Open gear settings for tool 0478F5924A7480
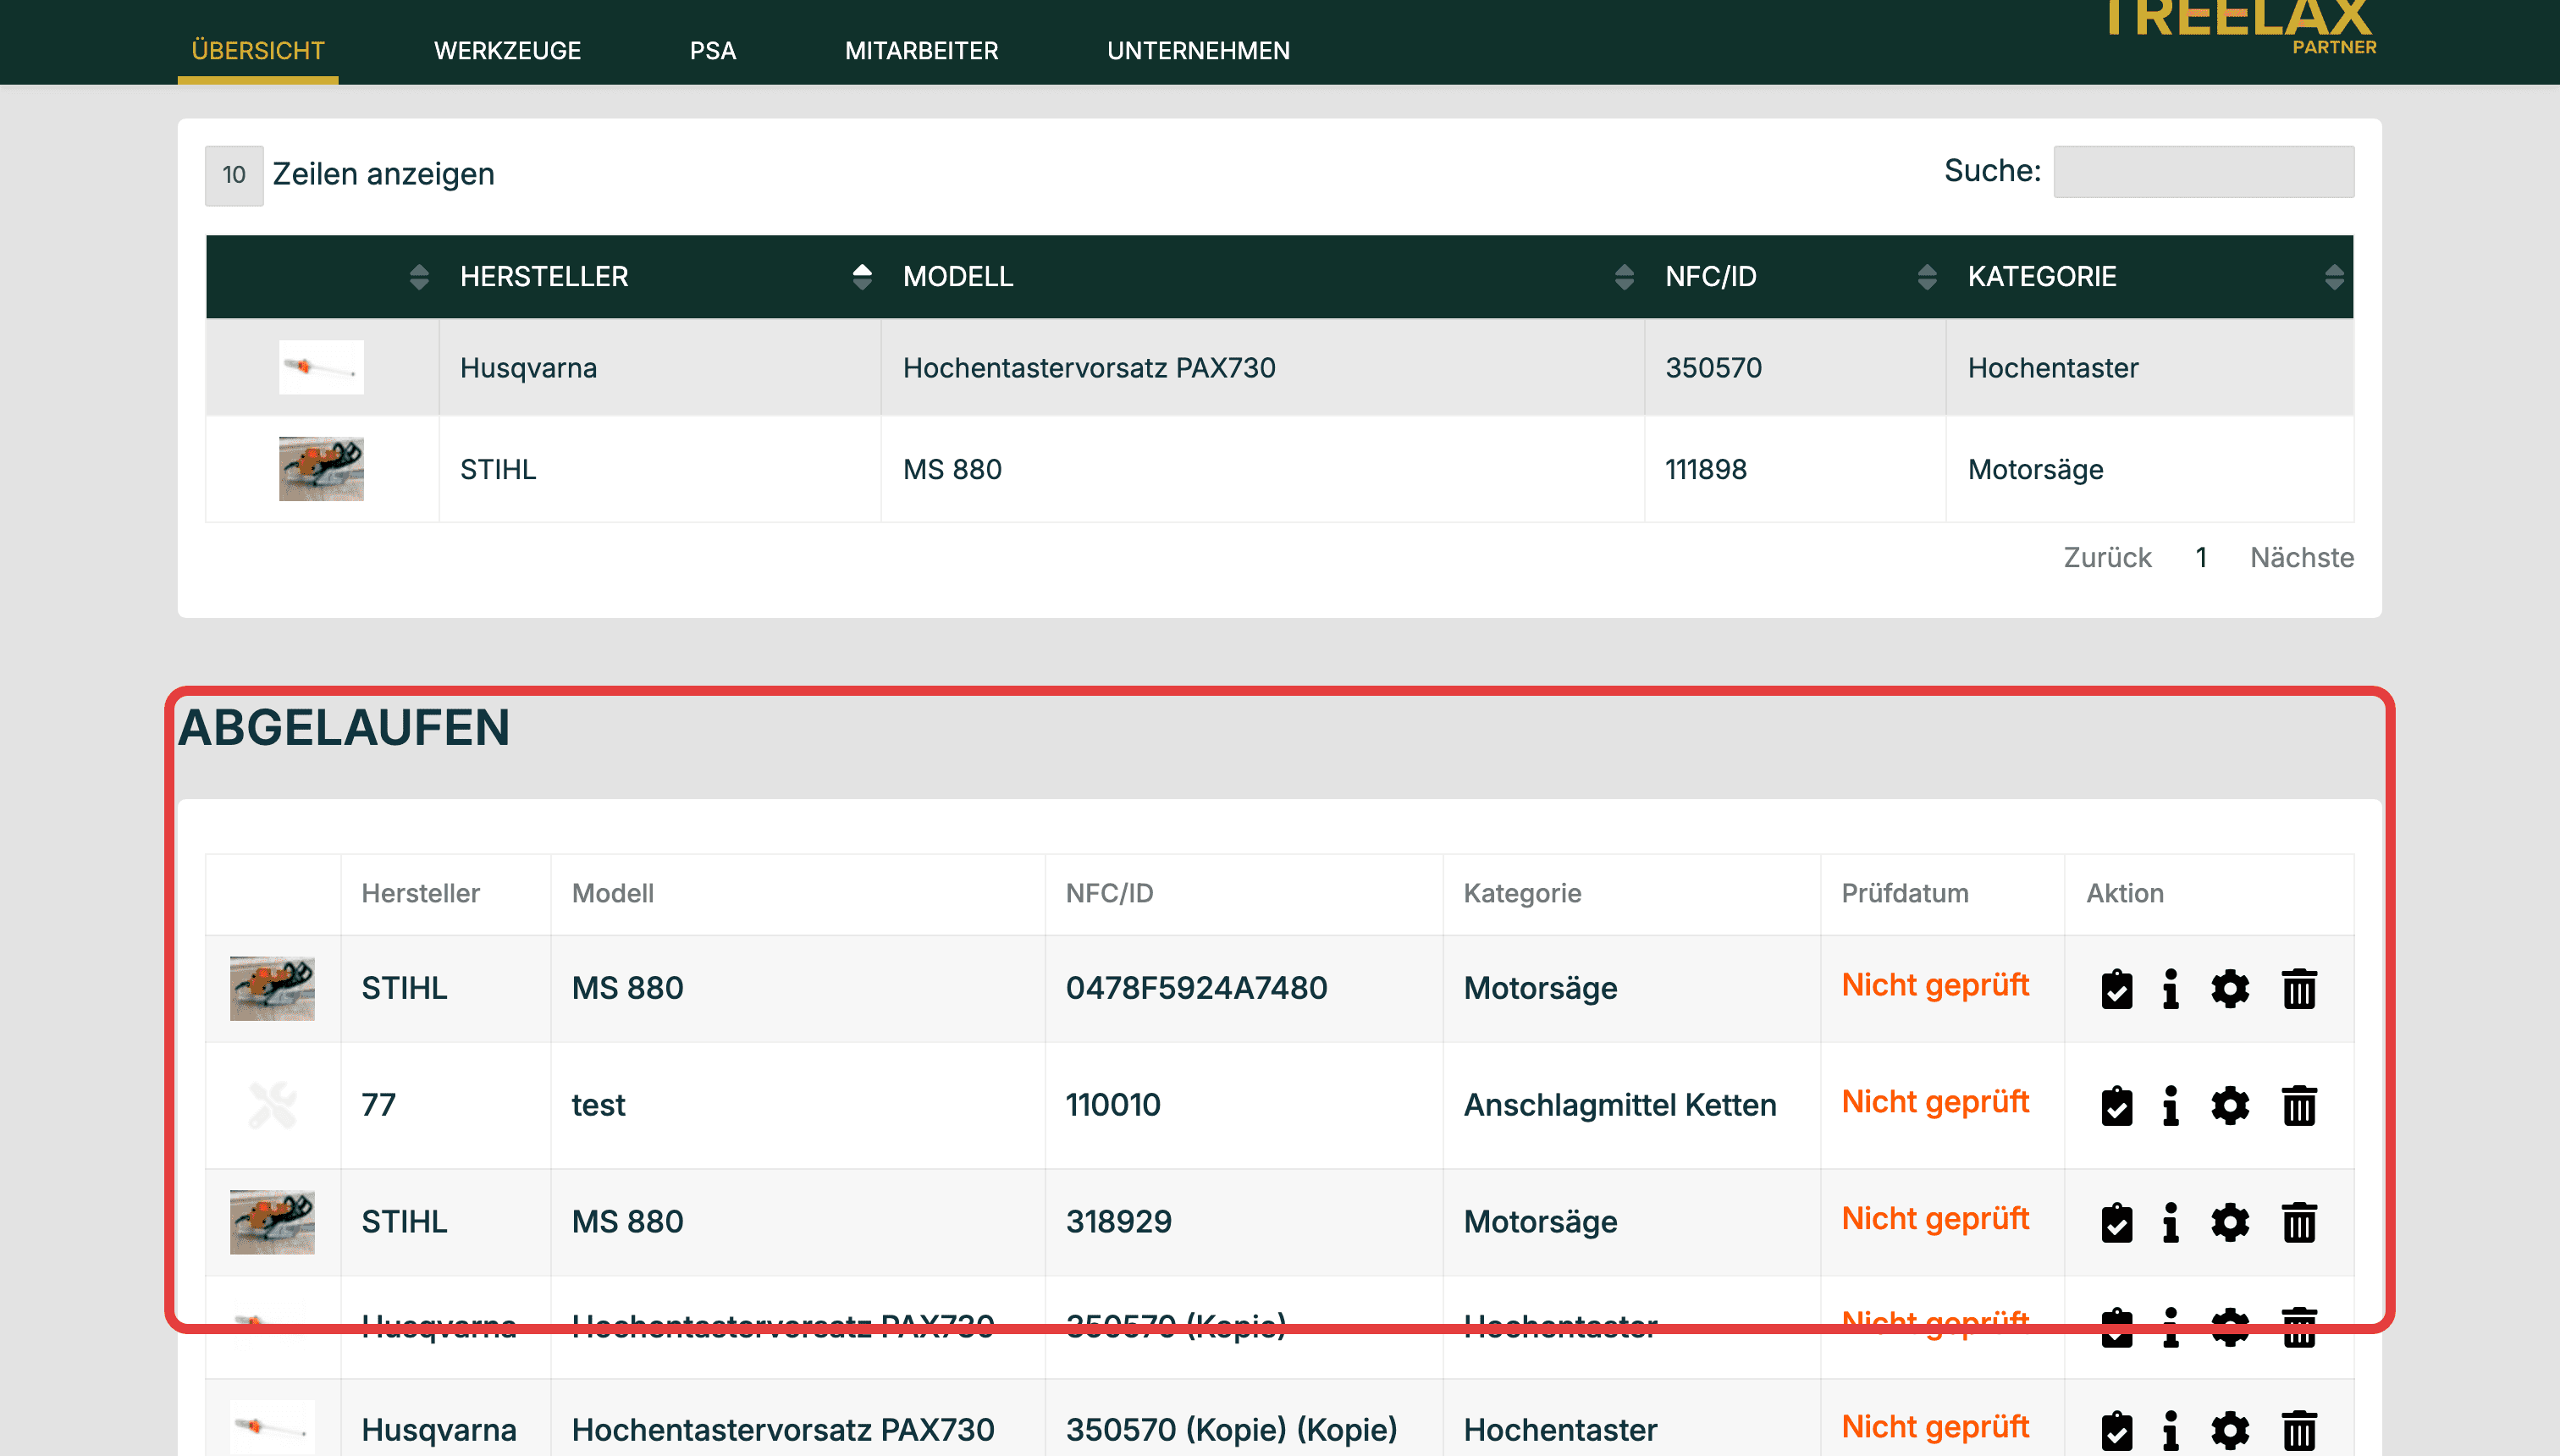 pos(2230,989)
